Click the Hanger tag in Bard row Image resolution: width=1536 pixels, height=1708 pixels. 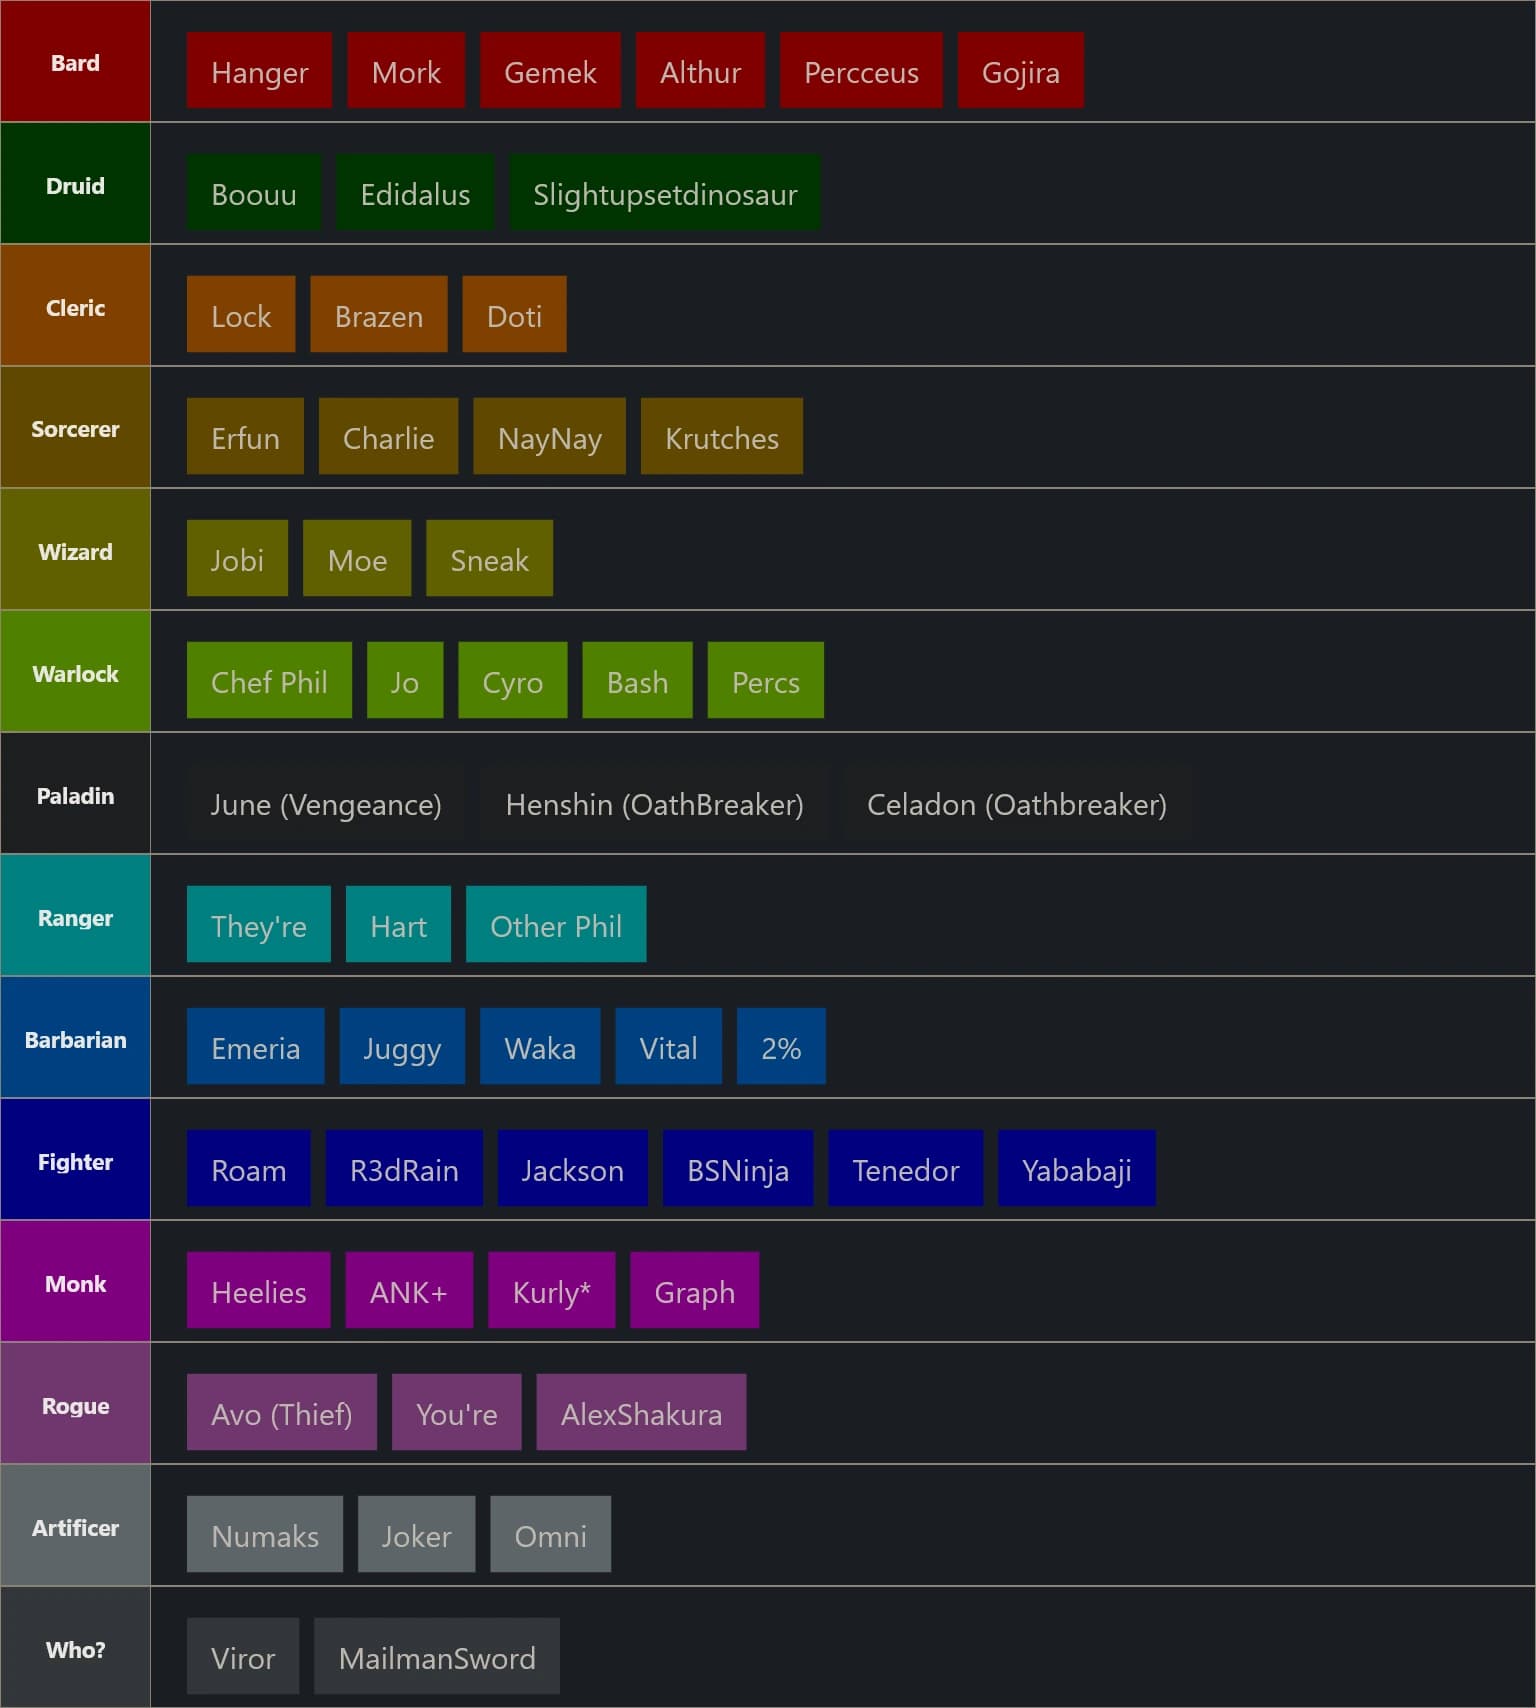click(259, 71)
